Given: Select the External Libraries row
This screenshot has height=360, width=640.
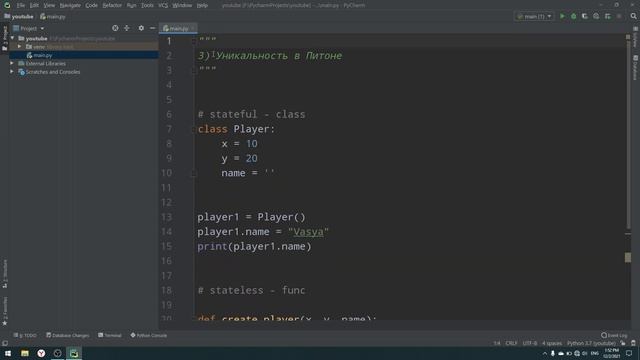Looking at the screenshot, I should click(x=84, y=63).
